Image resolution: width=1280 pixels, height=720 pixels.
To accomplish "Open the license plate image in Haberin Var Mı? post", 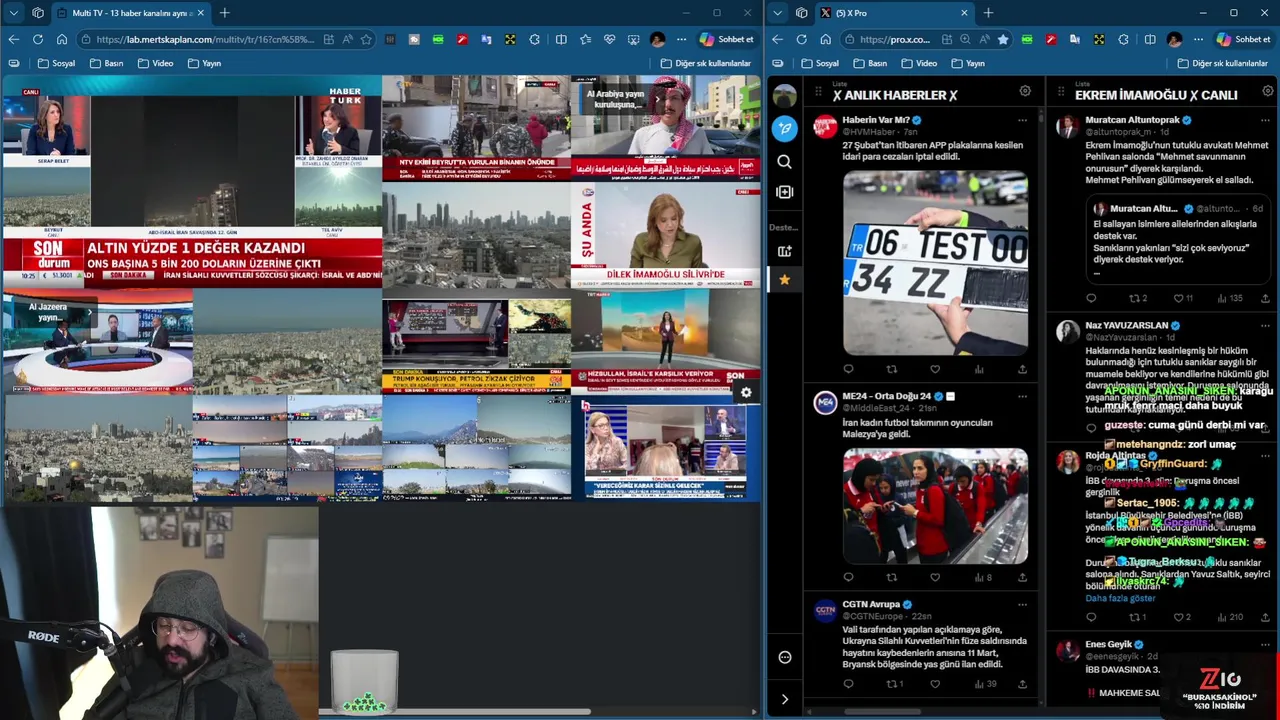I will tap(935, 263).
